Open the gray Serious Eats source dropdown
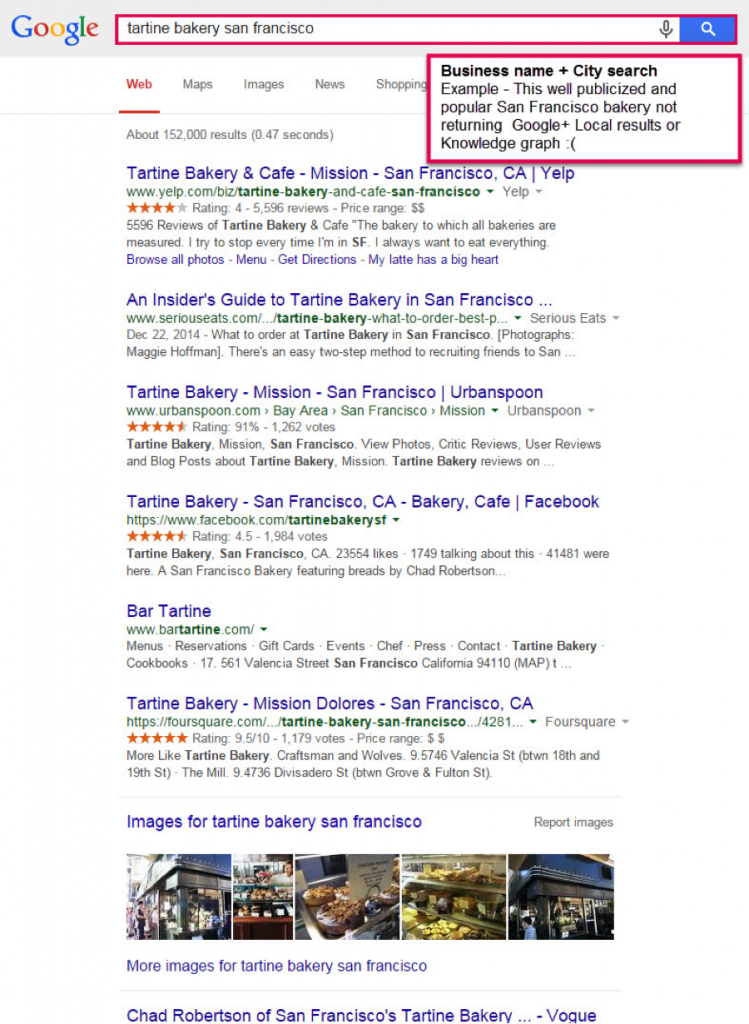Screen dimensions: 749x1024 [x=615, y=318]
